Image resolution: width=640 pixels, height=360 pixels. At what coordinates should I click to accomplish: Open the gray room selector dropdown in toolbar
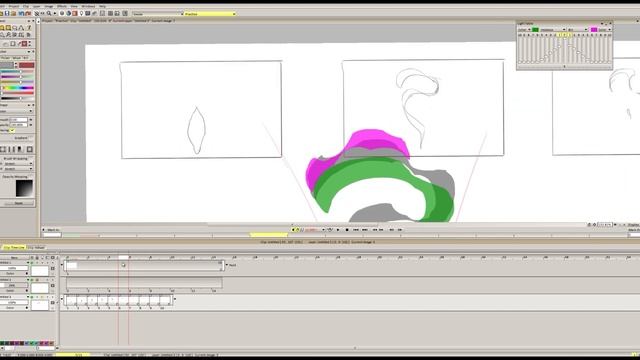[158, 14]
